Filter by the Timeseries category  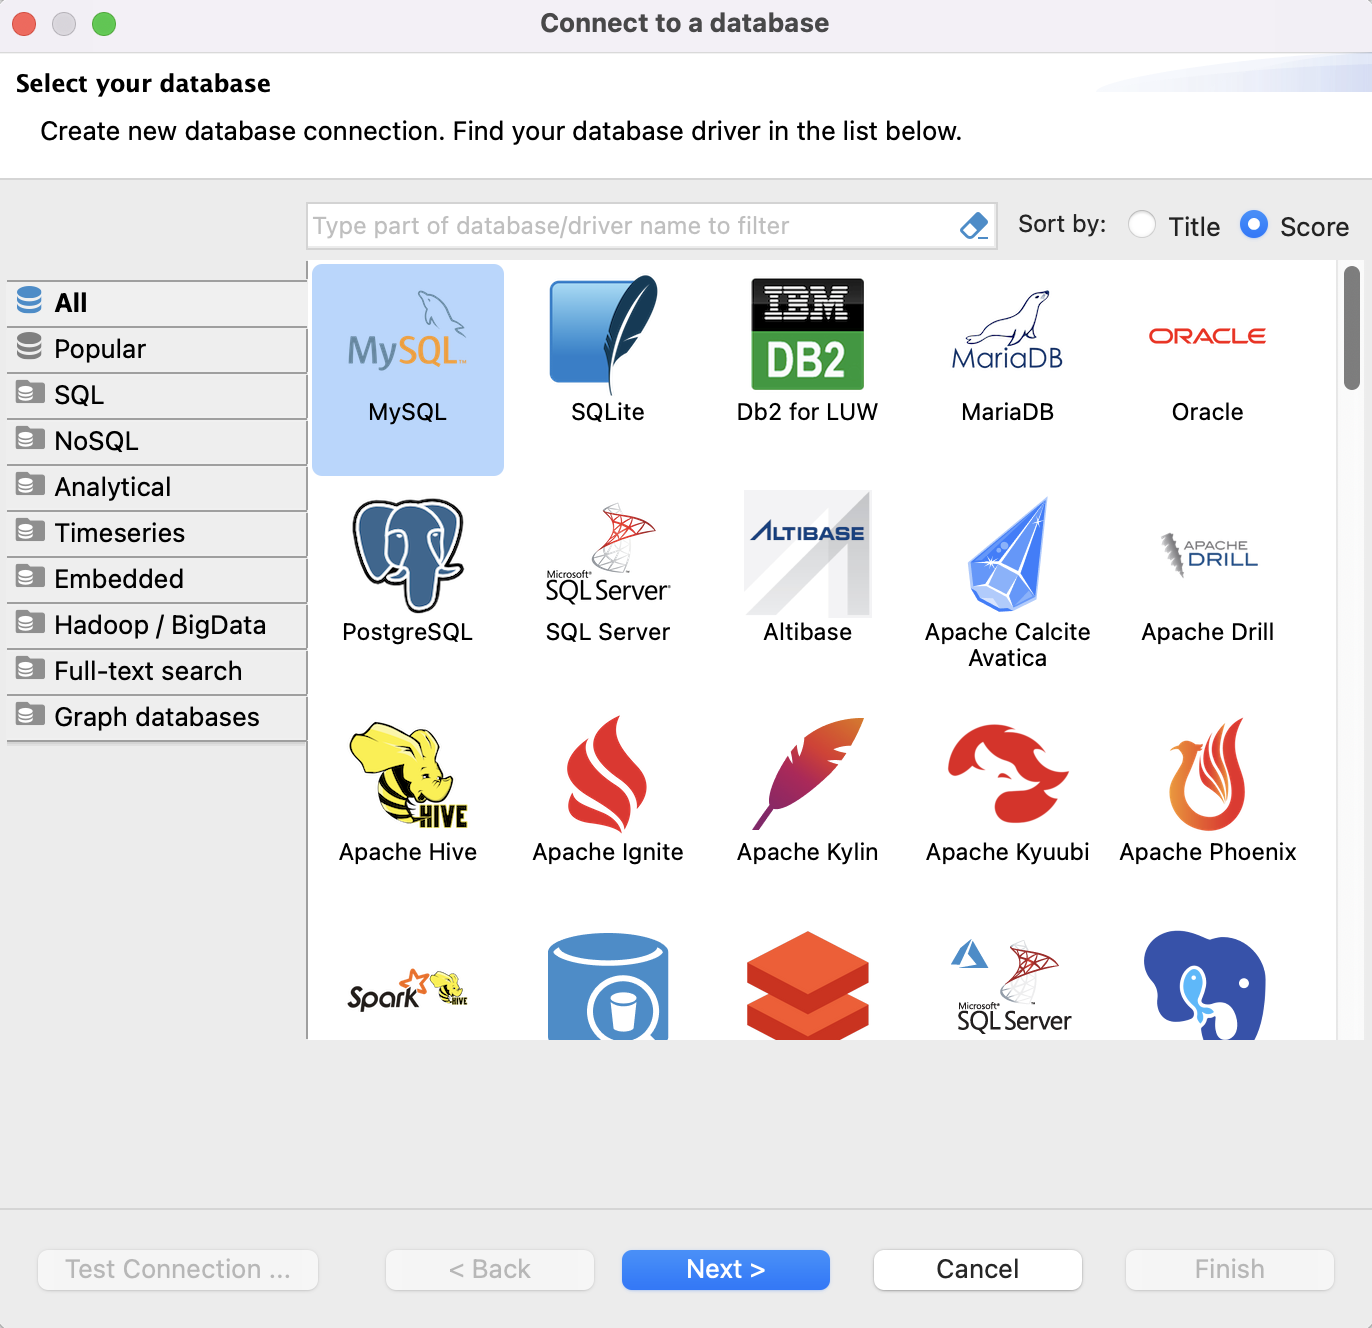click(x=119, y=533)
